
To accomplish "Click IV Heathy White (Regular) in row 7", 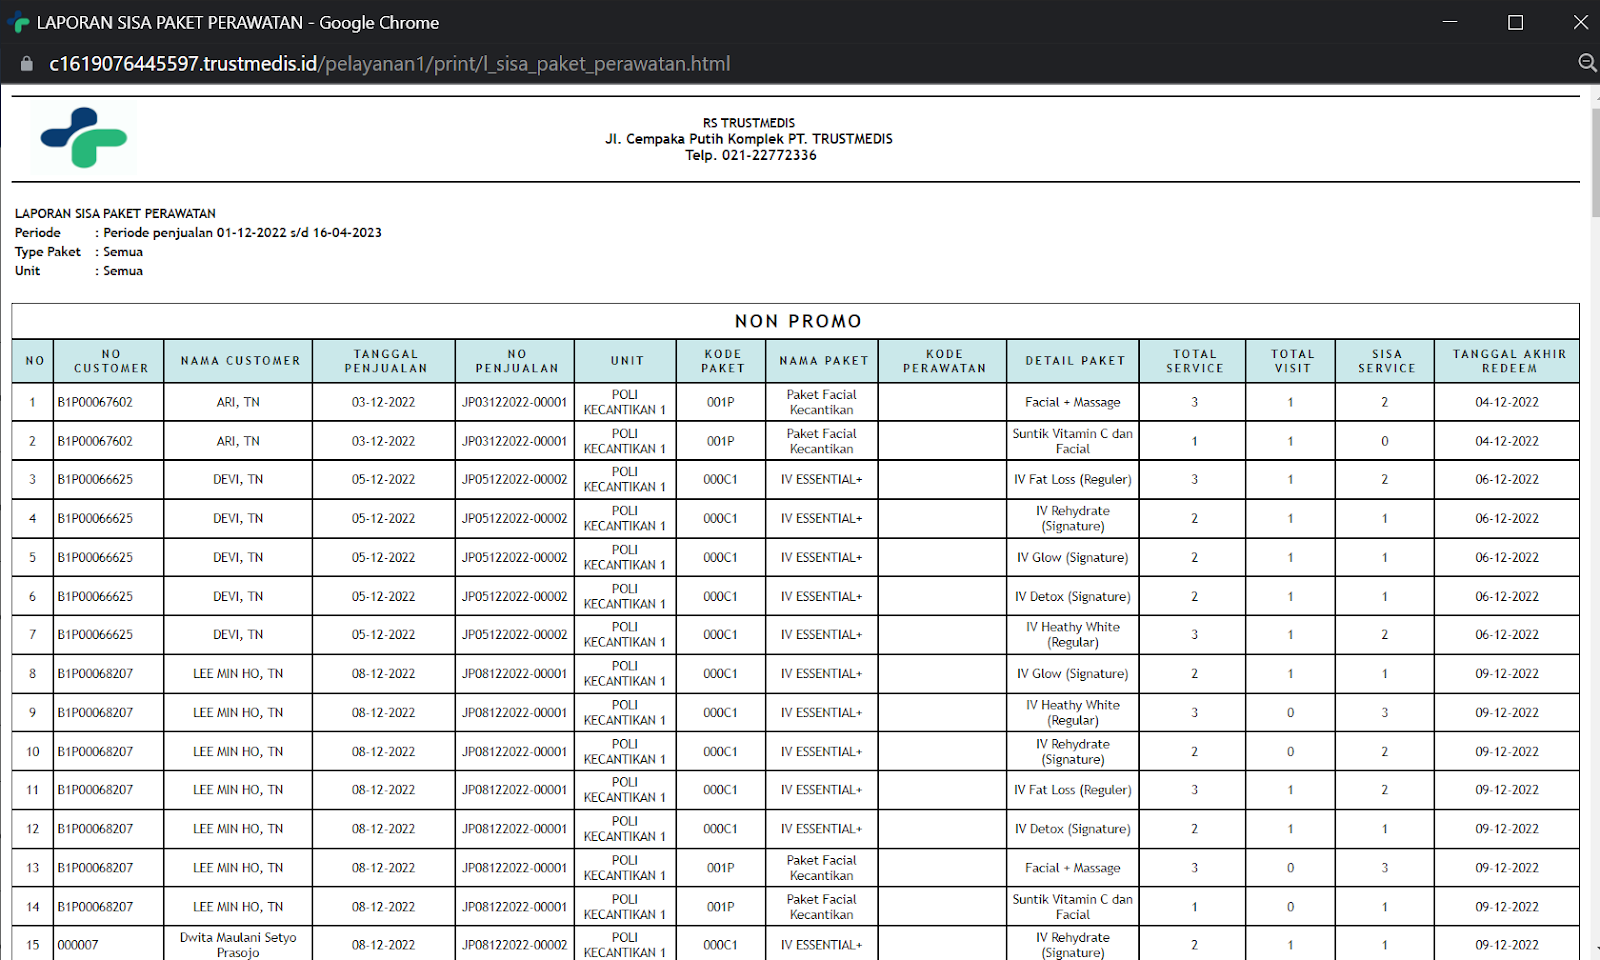I will coord(1073,634).
